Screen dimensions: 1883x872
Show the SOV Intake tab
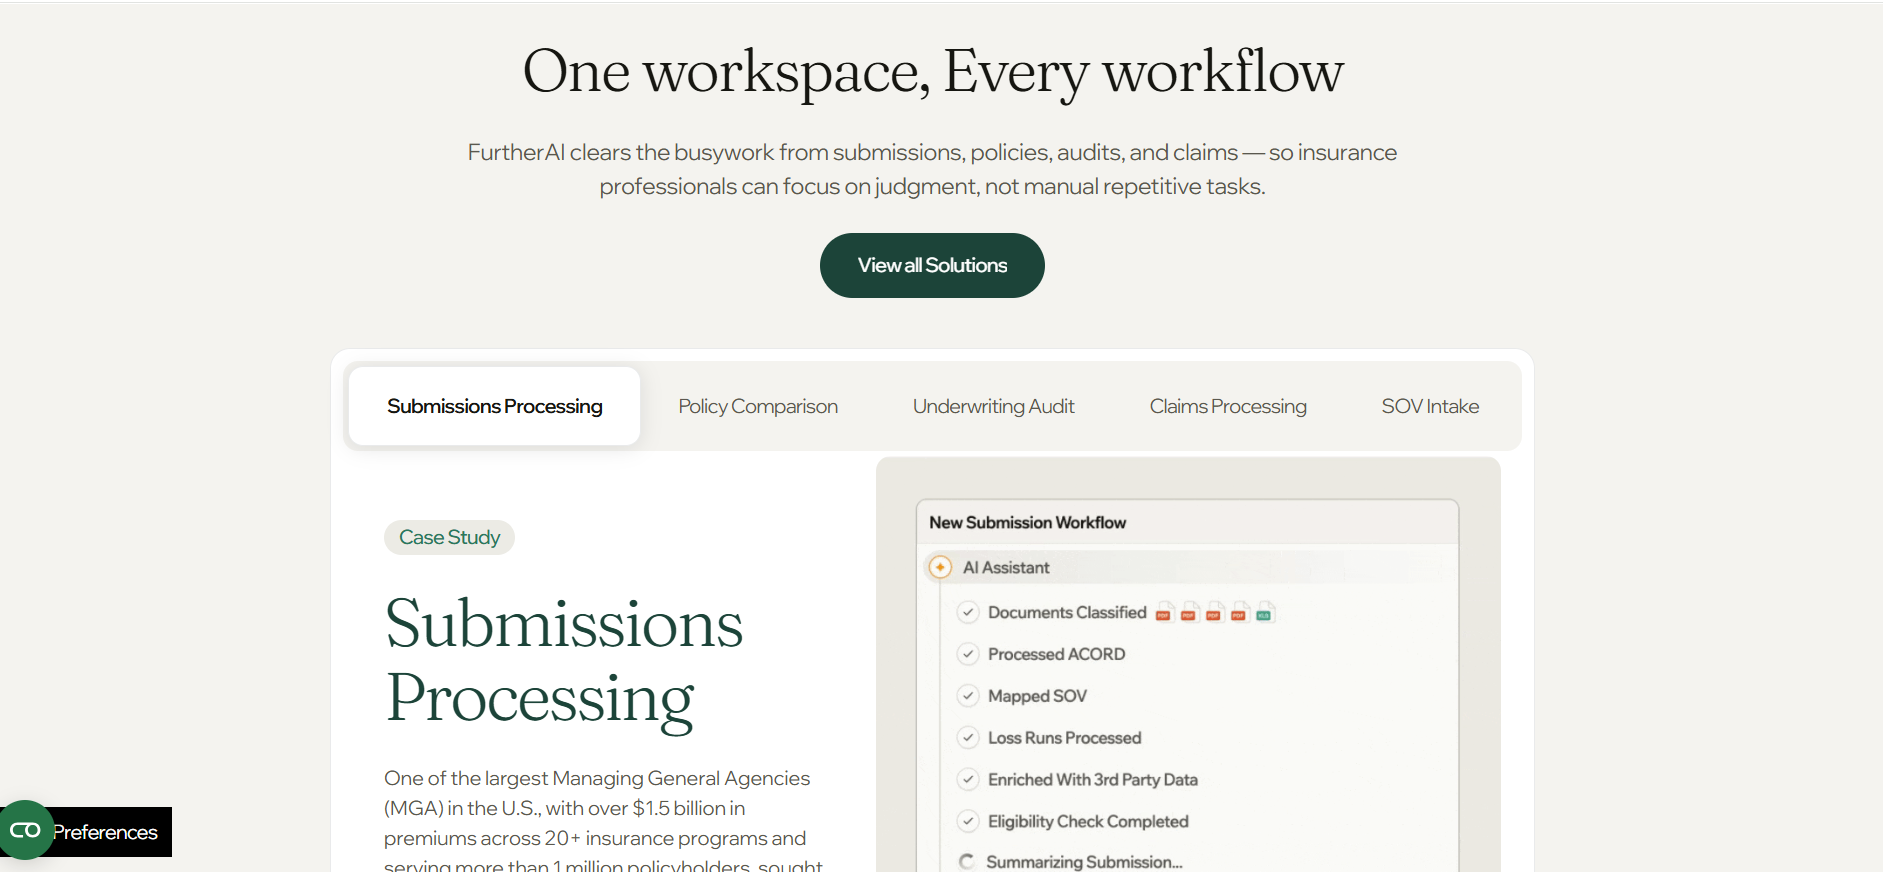click(1430, 406)
